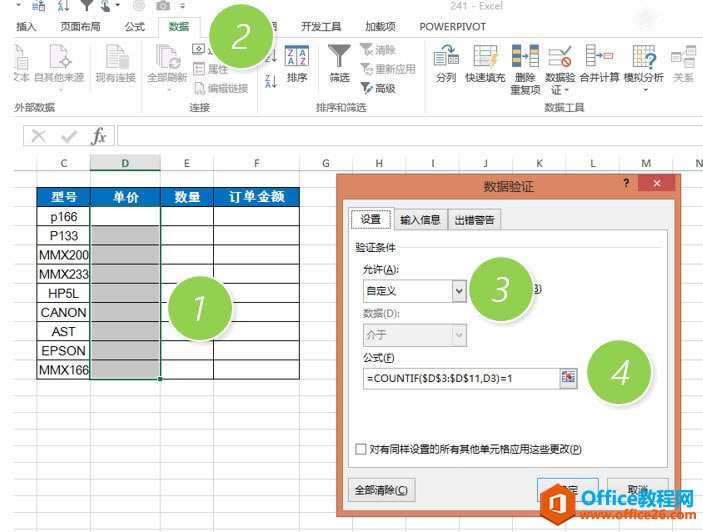Open the Developer tools tab

click(321, 27)
